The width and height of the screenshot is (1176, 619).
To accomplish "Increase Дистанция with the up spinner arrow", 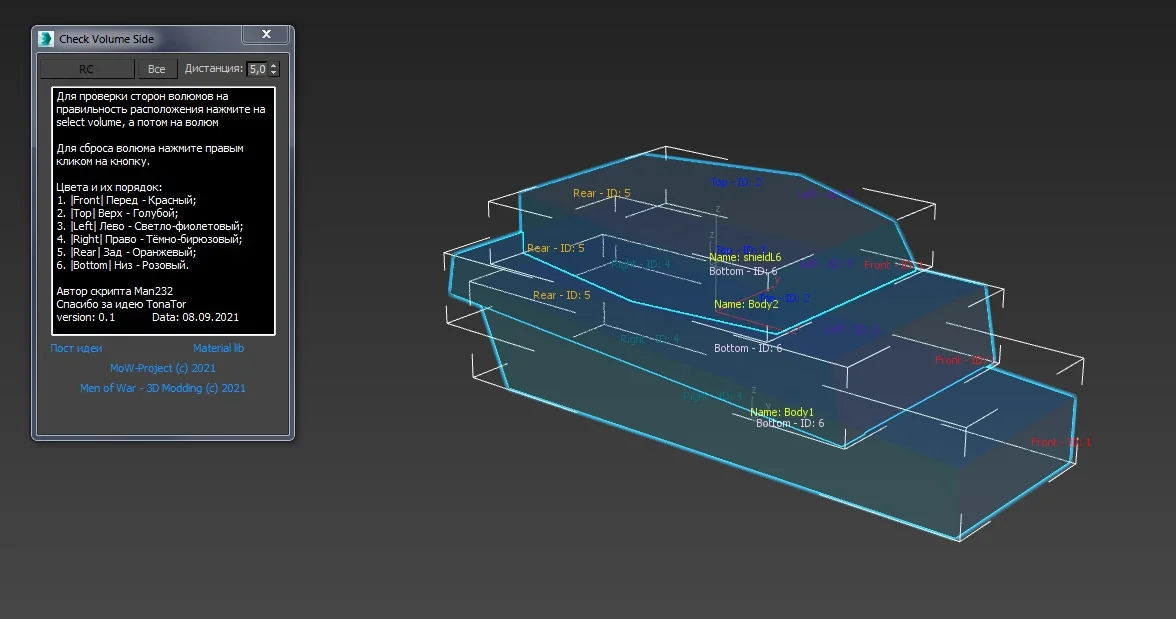I will tap(274, 65).
